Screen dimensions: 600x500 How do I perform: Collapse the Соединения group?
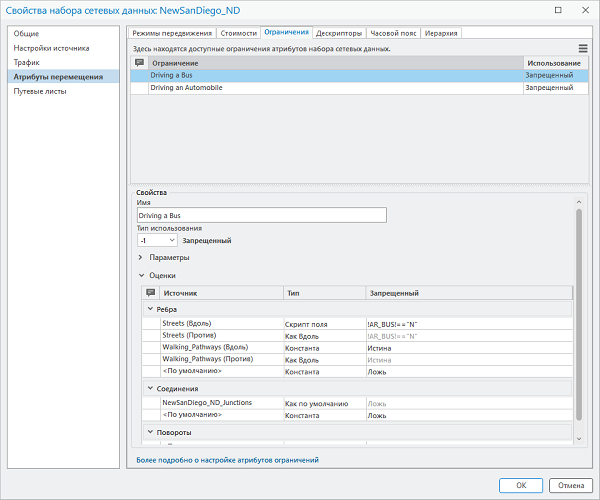click(x=150, y=388)
